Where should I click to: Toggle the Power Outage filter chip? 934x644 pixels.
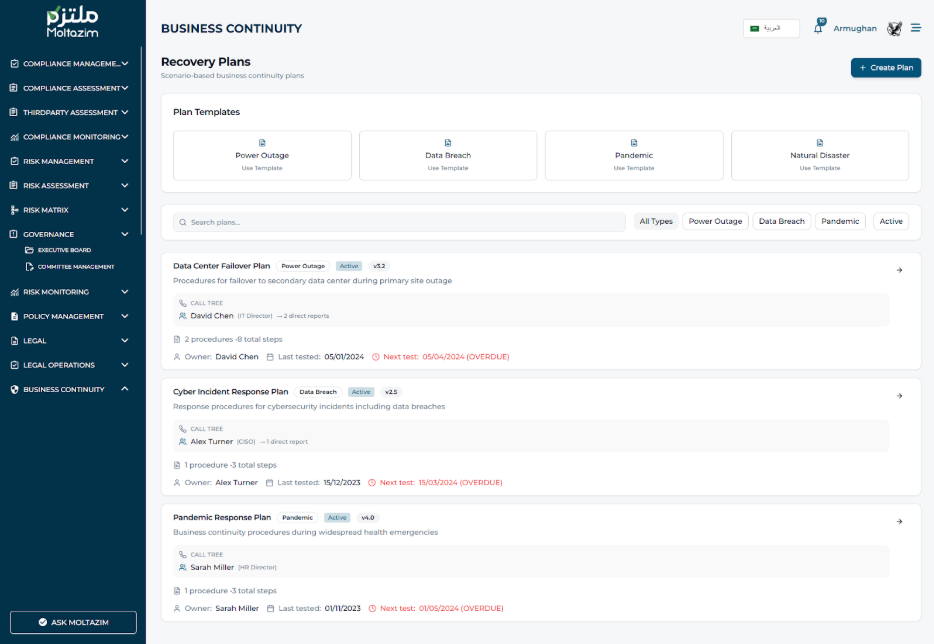click(715, 221)
